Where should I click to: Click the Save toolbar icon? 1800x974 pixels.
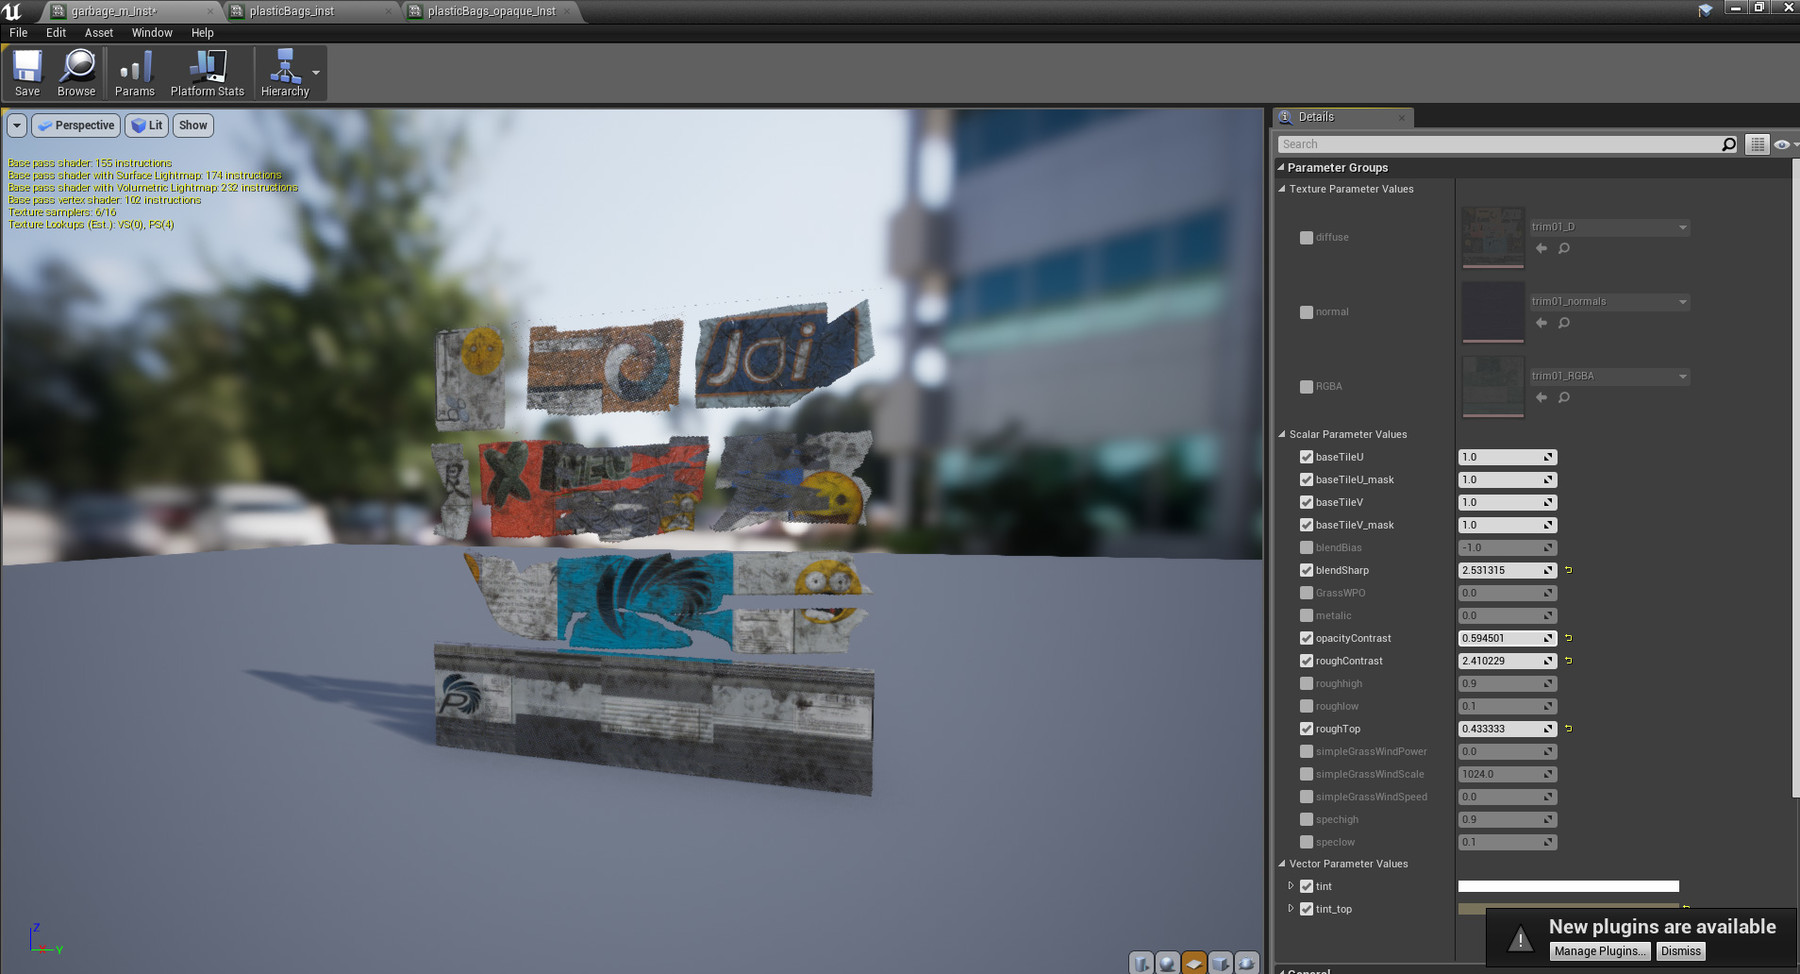click(x=26, y=70)
